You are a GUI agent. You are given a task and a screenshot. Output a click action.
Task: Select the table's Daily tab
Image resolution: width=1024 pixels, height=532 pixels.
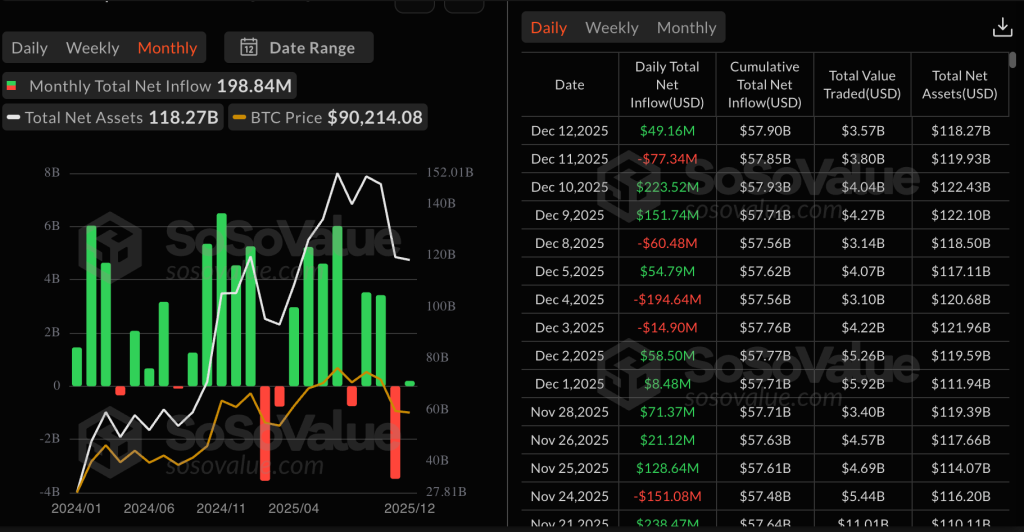coord(548,28)
